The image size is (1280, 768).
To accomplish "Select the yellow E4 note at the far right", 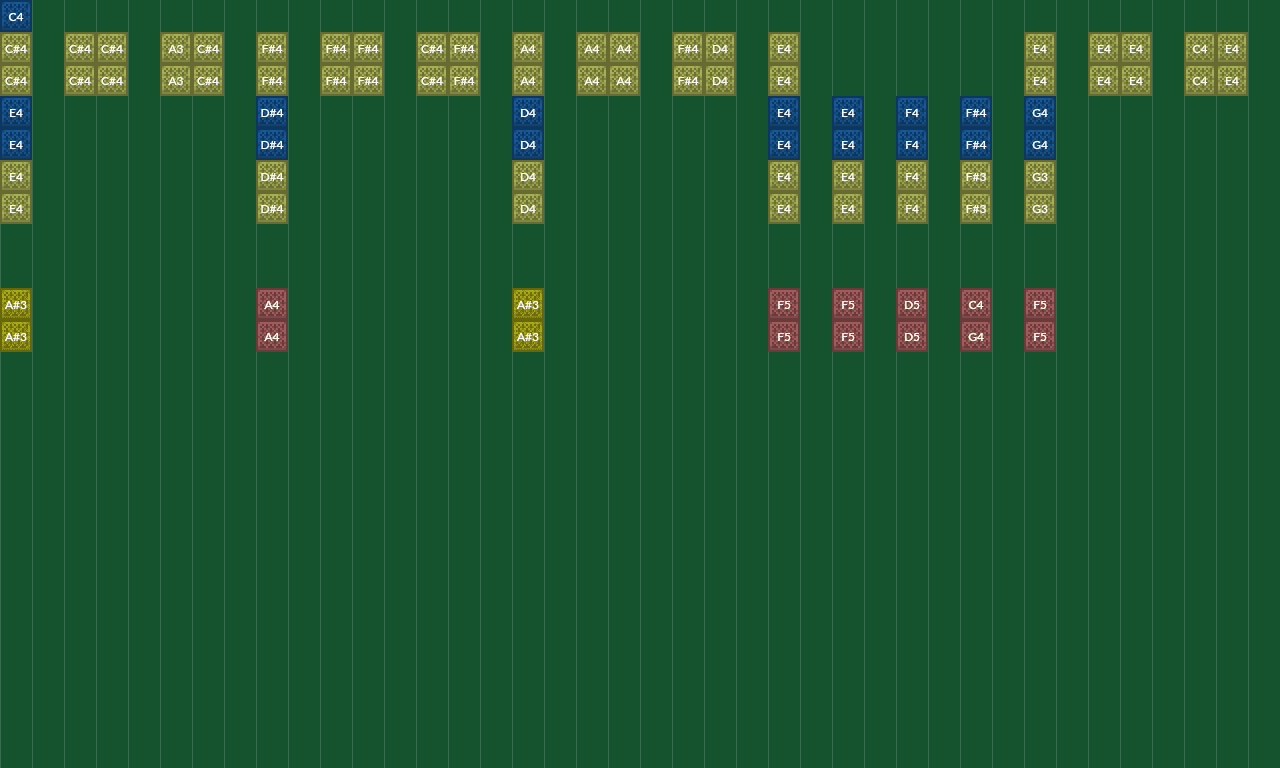I will click(1231, 48).
